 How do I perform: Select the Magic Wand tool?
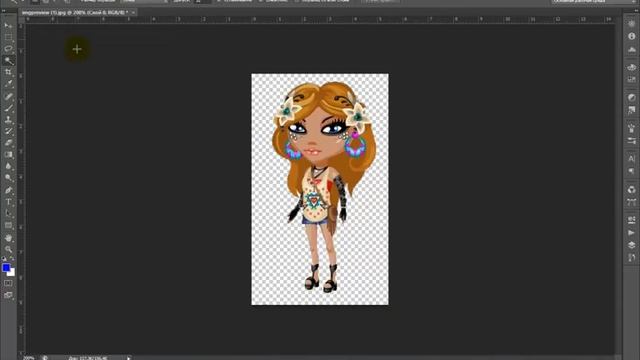pyautogui.click(x=8, y=61)
